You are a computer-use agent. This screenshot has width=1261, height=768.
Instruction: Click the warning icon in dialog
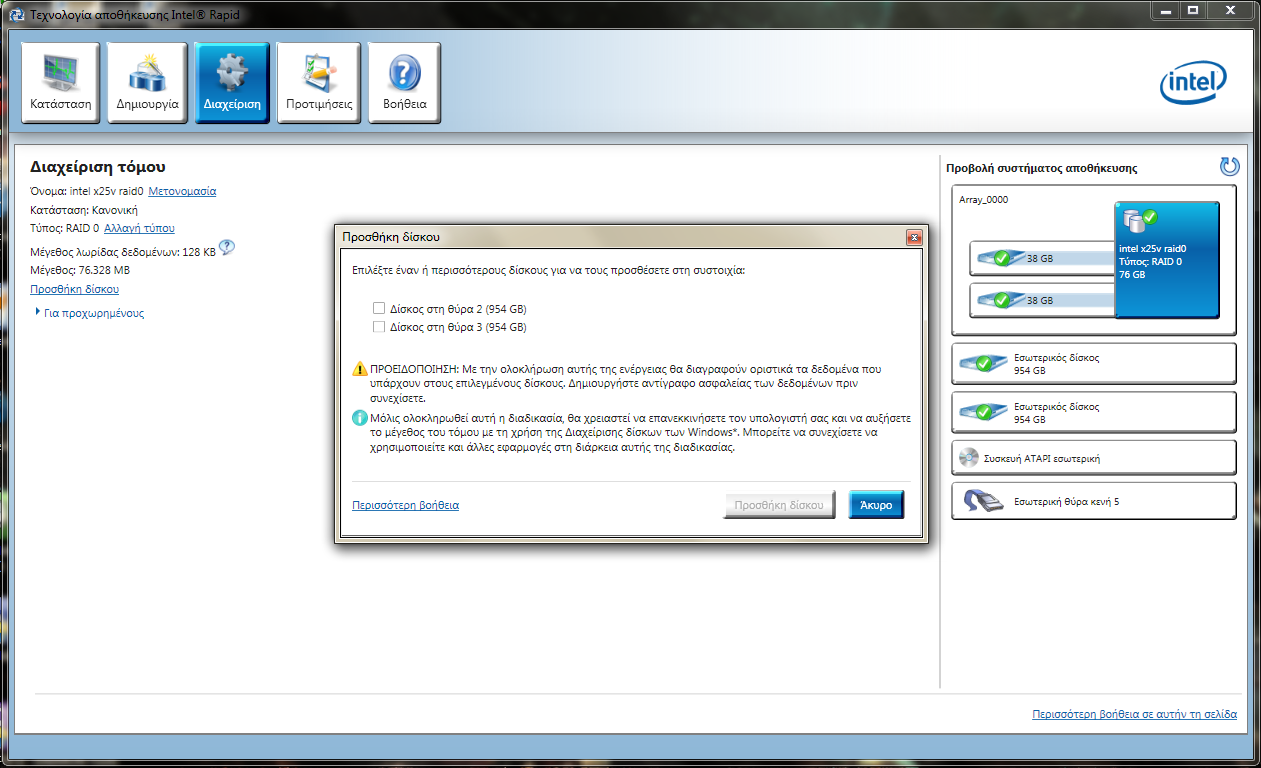[x=360, y=369]
